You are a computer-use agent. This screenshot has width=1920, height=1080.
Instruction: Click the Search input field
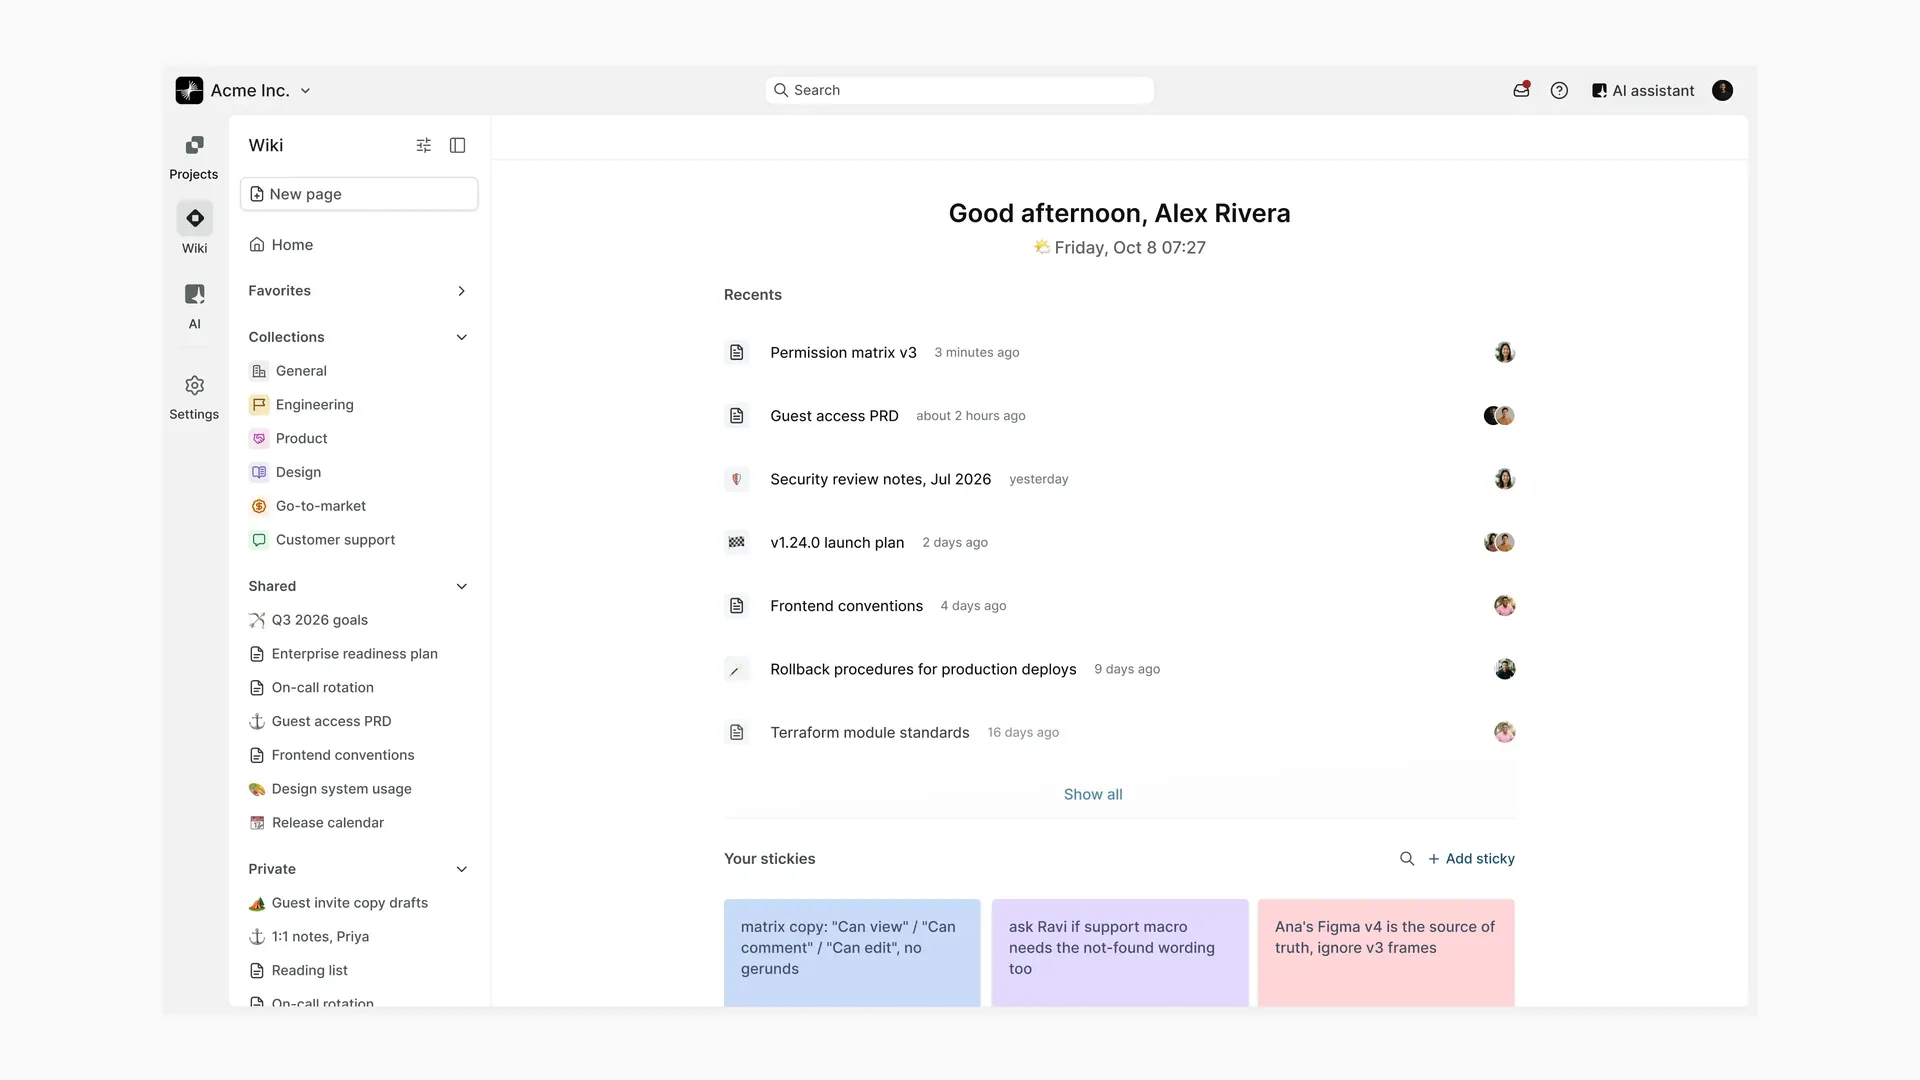(x=959, y=90)
